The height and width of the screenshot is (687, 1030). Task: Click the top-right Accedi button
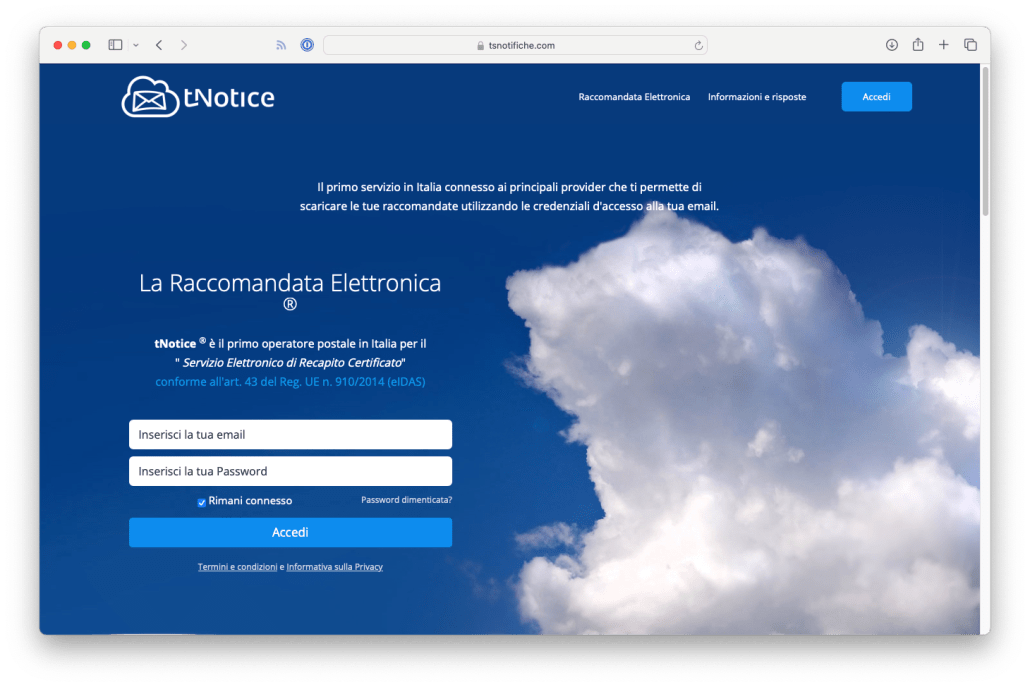click(x=876, y=97)
